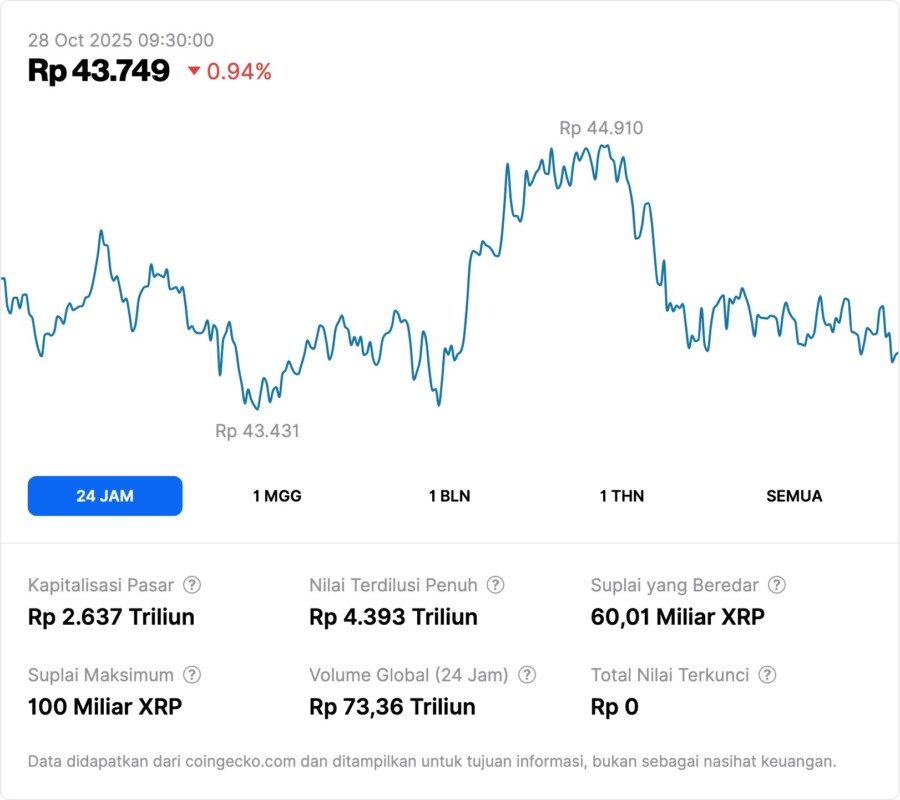The height and width of the screenshot is (800, 900).
Task: Click the chart line peak near Rp 44.910
Action: (x=602, y=146)
